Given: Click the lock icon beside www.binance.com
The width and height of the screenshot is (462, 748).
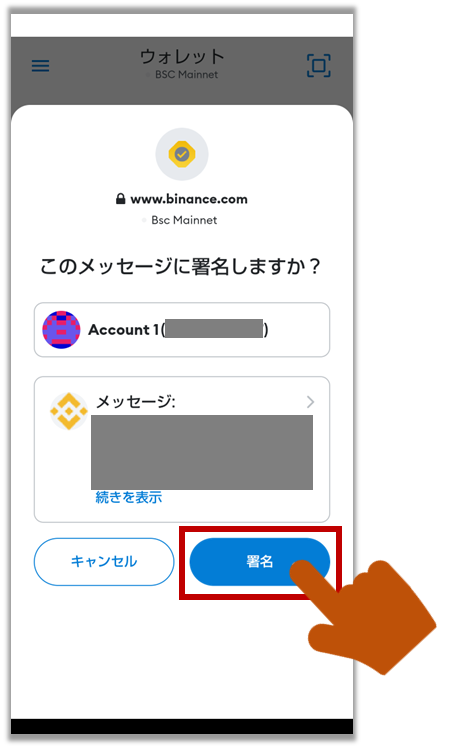Looking at the screenshot, I should pyautogui.click(x=121, y=199).
